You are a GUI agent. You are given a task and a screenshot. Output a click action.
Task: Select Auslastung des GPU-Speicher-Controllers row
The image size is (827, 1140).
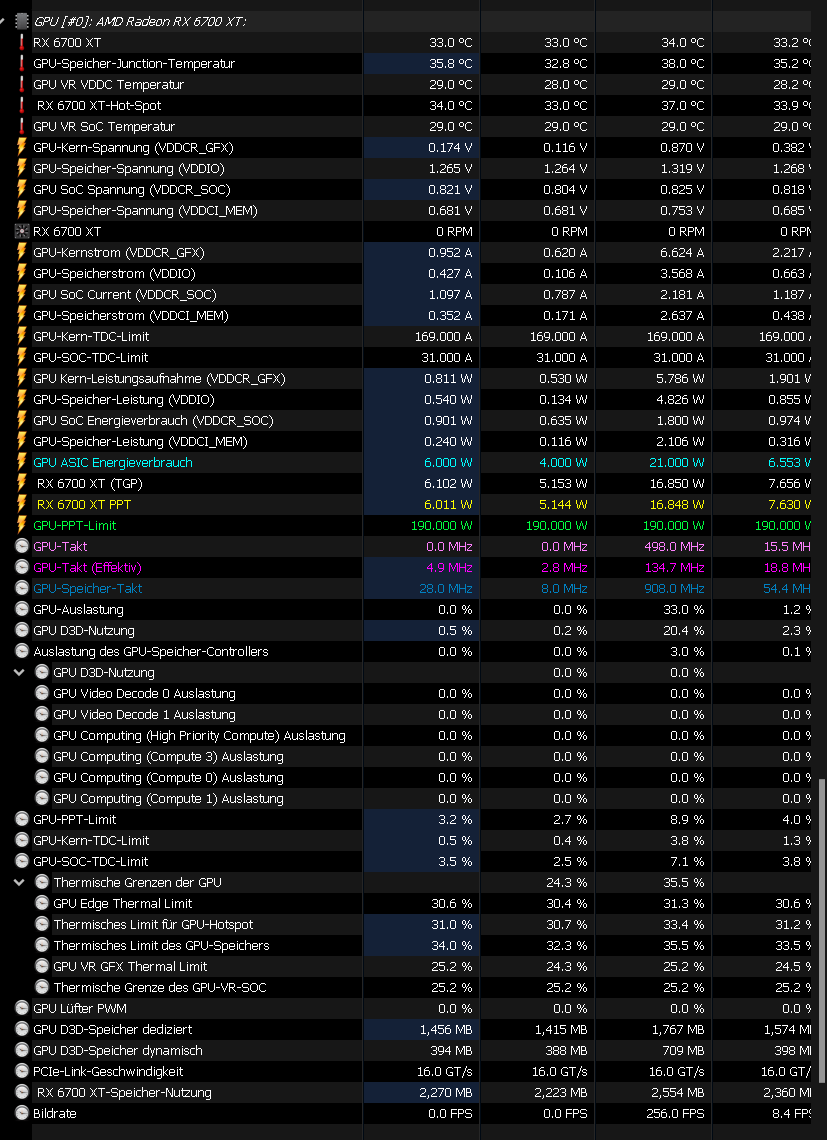(x=151, y=651)
